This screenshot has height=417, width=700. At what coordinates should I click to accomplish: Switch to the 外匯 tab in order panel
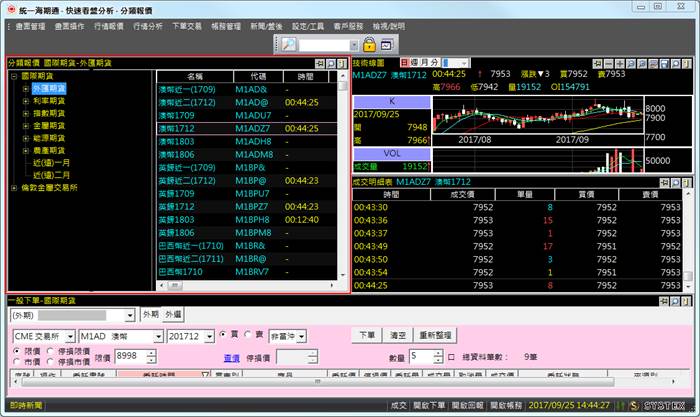pos(173,314)
